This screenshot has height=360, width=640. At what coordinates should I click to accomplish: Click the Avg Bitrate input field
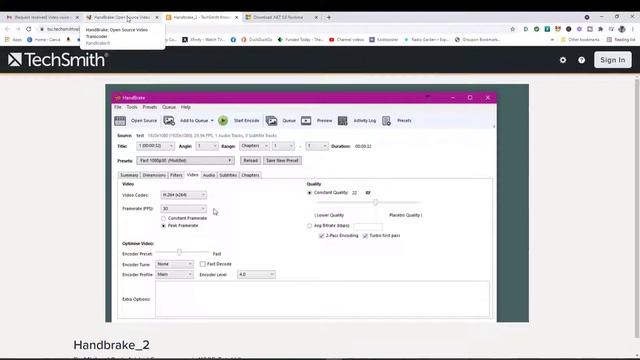pyautogui.click(x=368, y=226)
